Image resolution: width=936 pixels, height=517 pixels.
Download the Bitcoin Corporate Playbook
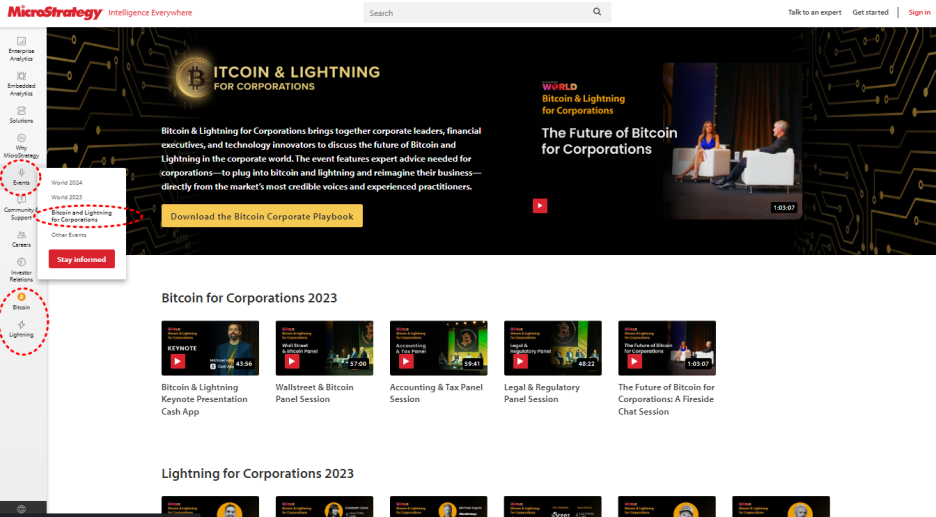pos(262,216)
